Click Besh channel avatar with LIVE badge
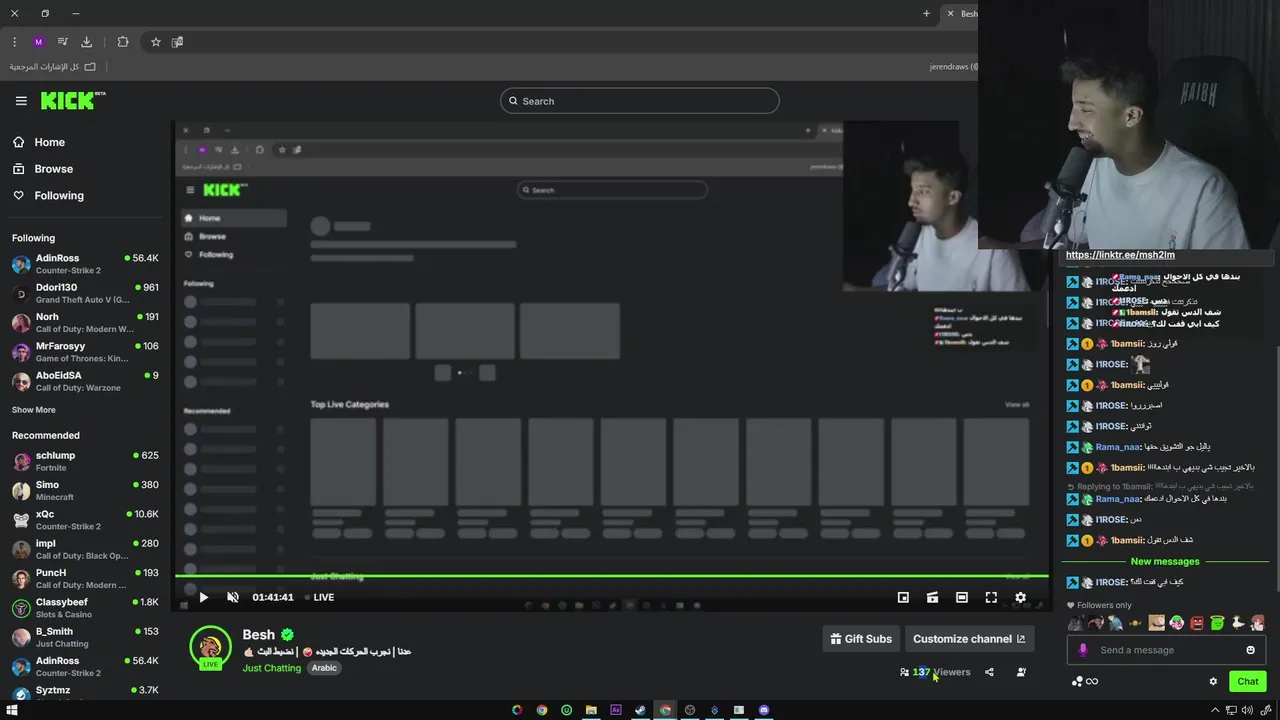1280x720 pixels. point(211,648)
